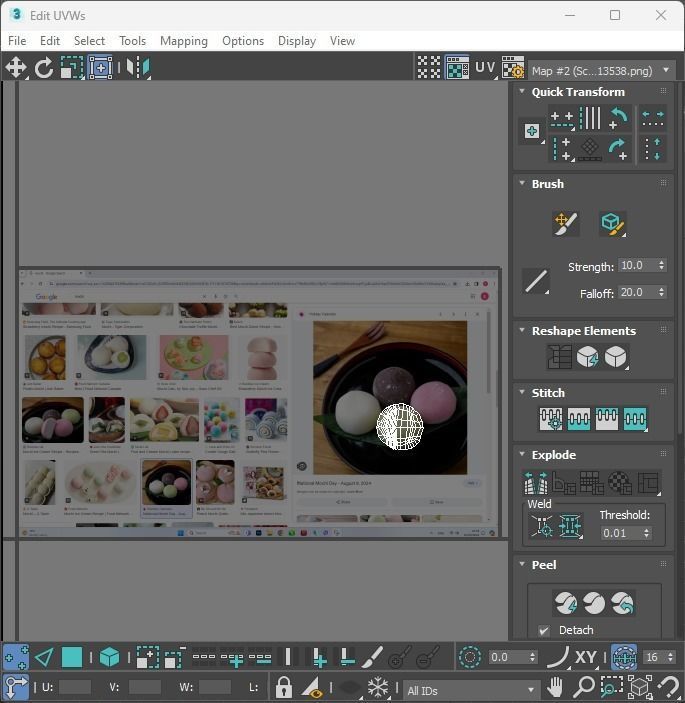
Task: Click the Brush Strength spinner
Action: [661, 265]
